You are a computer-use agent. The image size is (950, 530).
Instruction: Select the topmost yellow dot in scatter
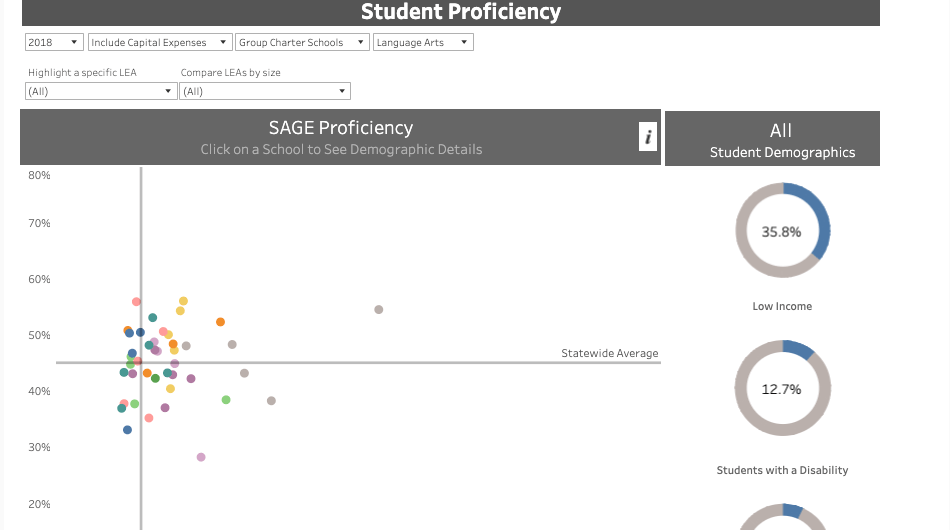(x=183, y=301)
